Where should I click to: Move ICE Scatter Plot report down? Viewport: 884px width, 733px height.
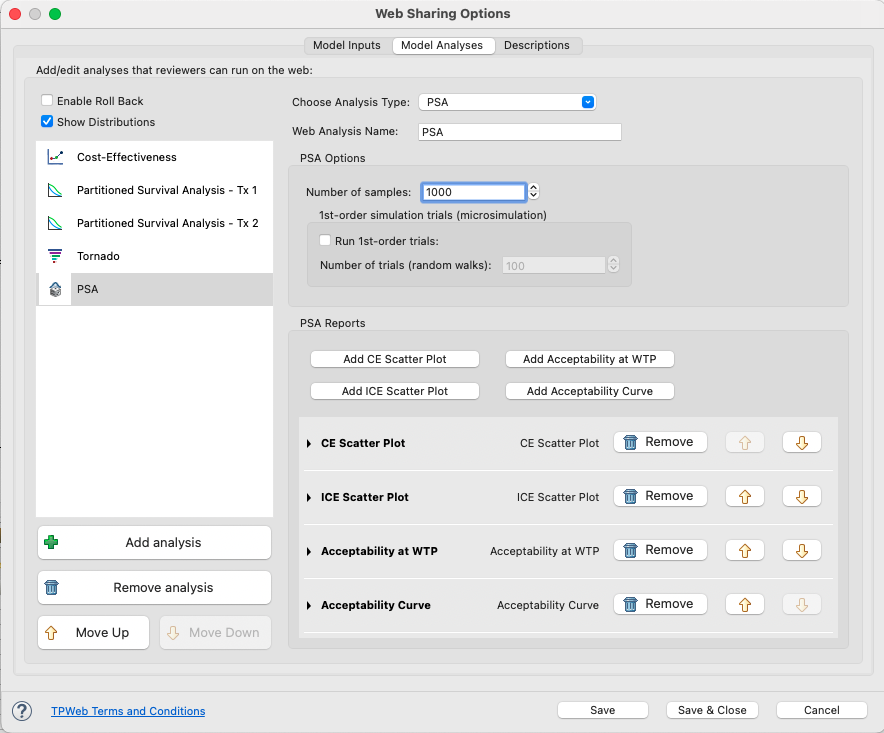802,496
